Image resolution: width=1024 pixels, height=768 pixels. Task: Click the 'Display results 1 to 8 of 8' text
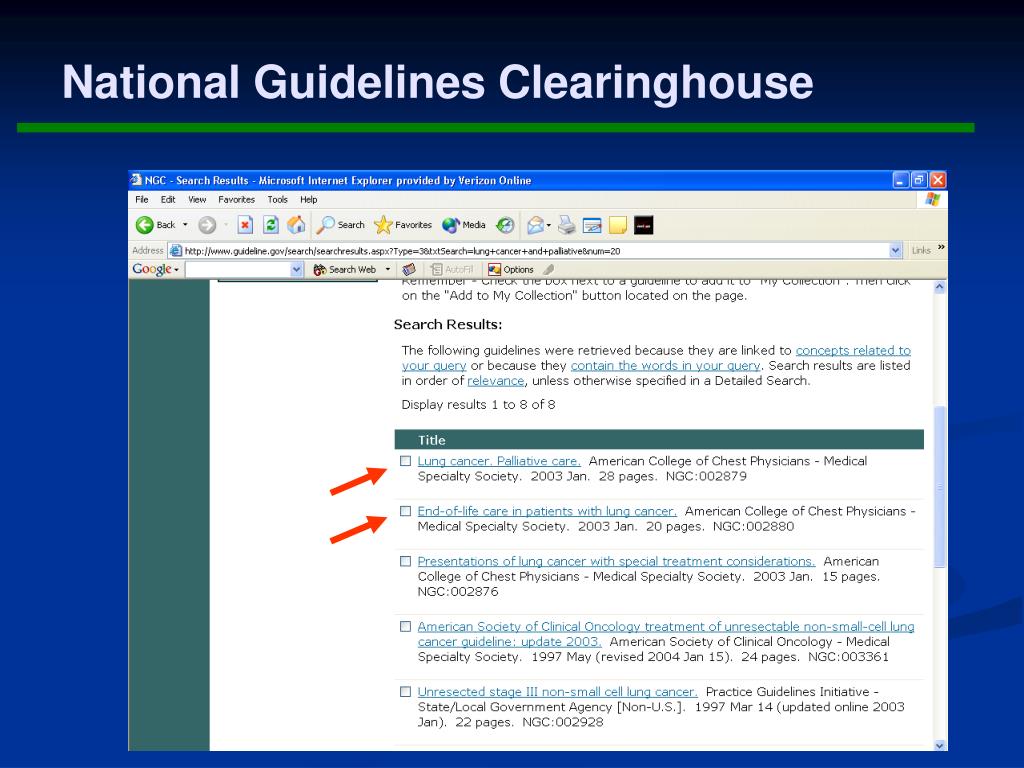[479, 405]
